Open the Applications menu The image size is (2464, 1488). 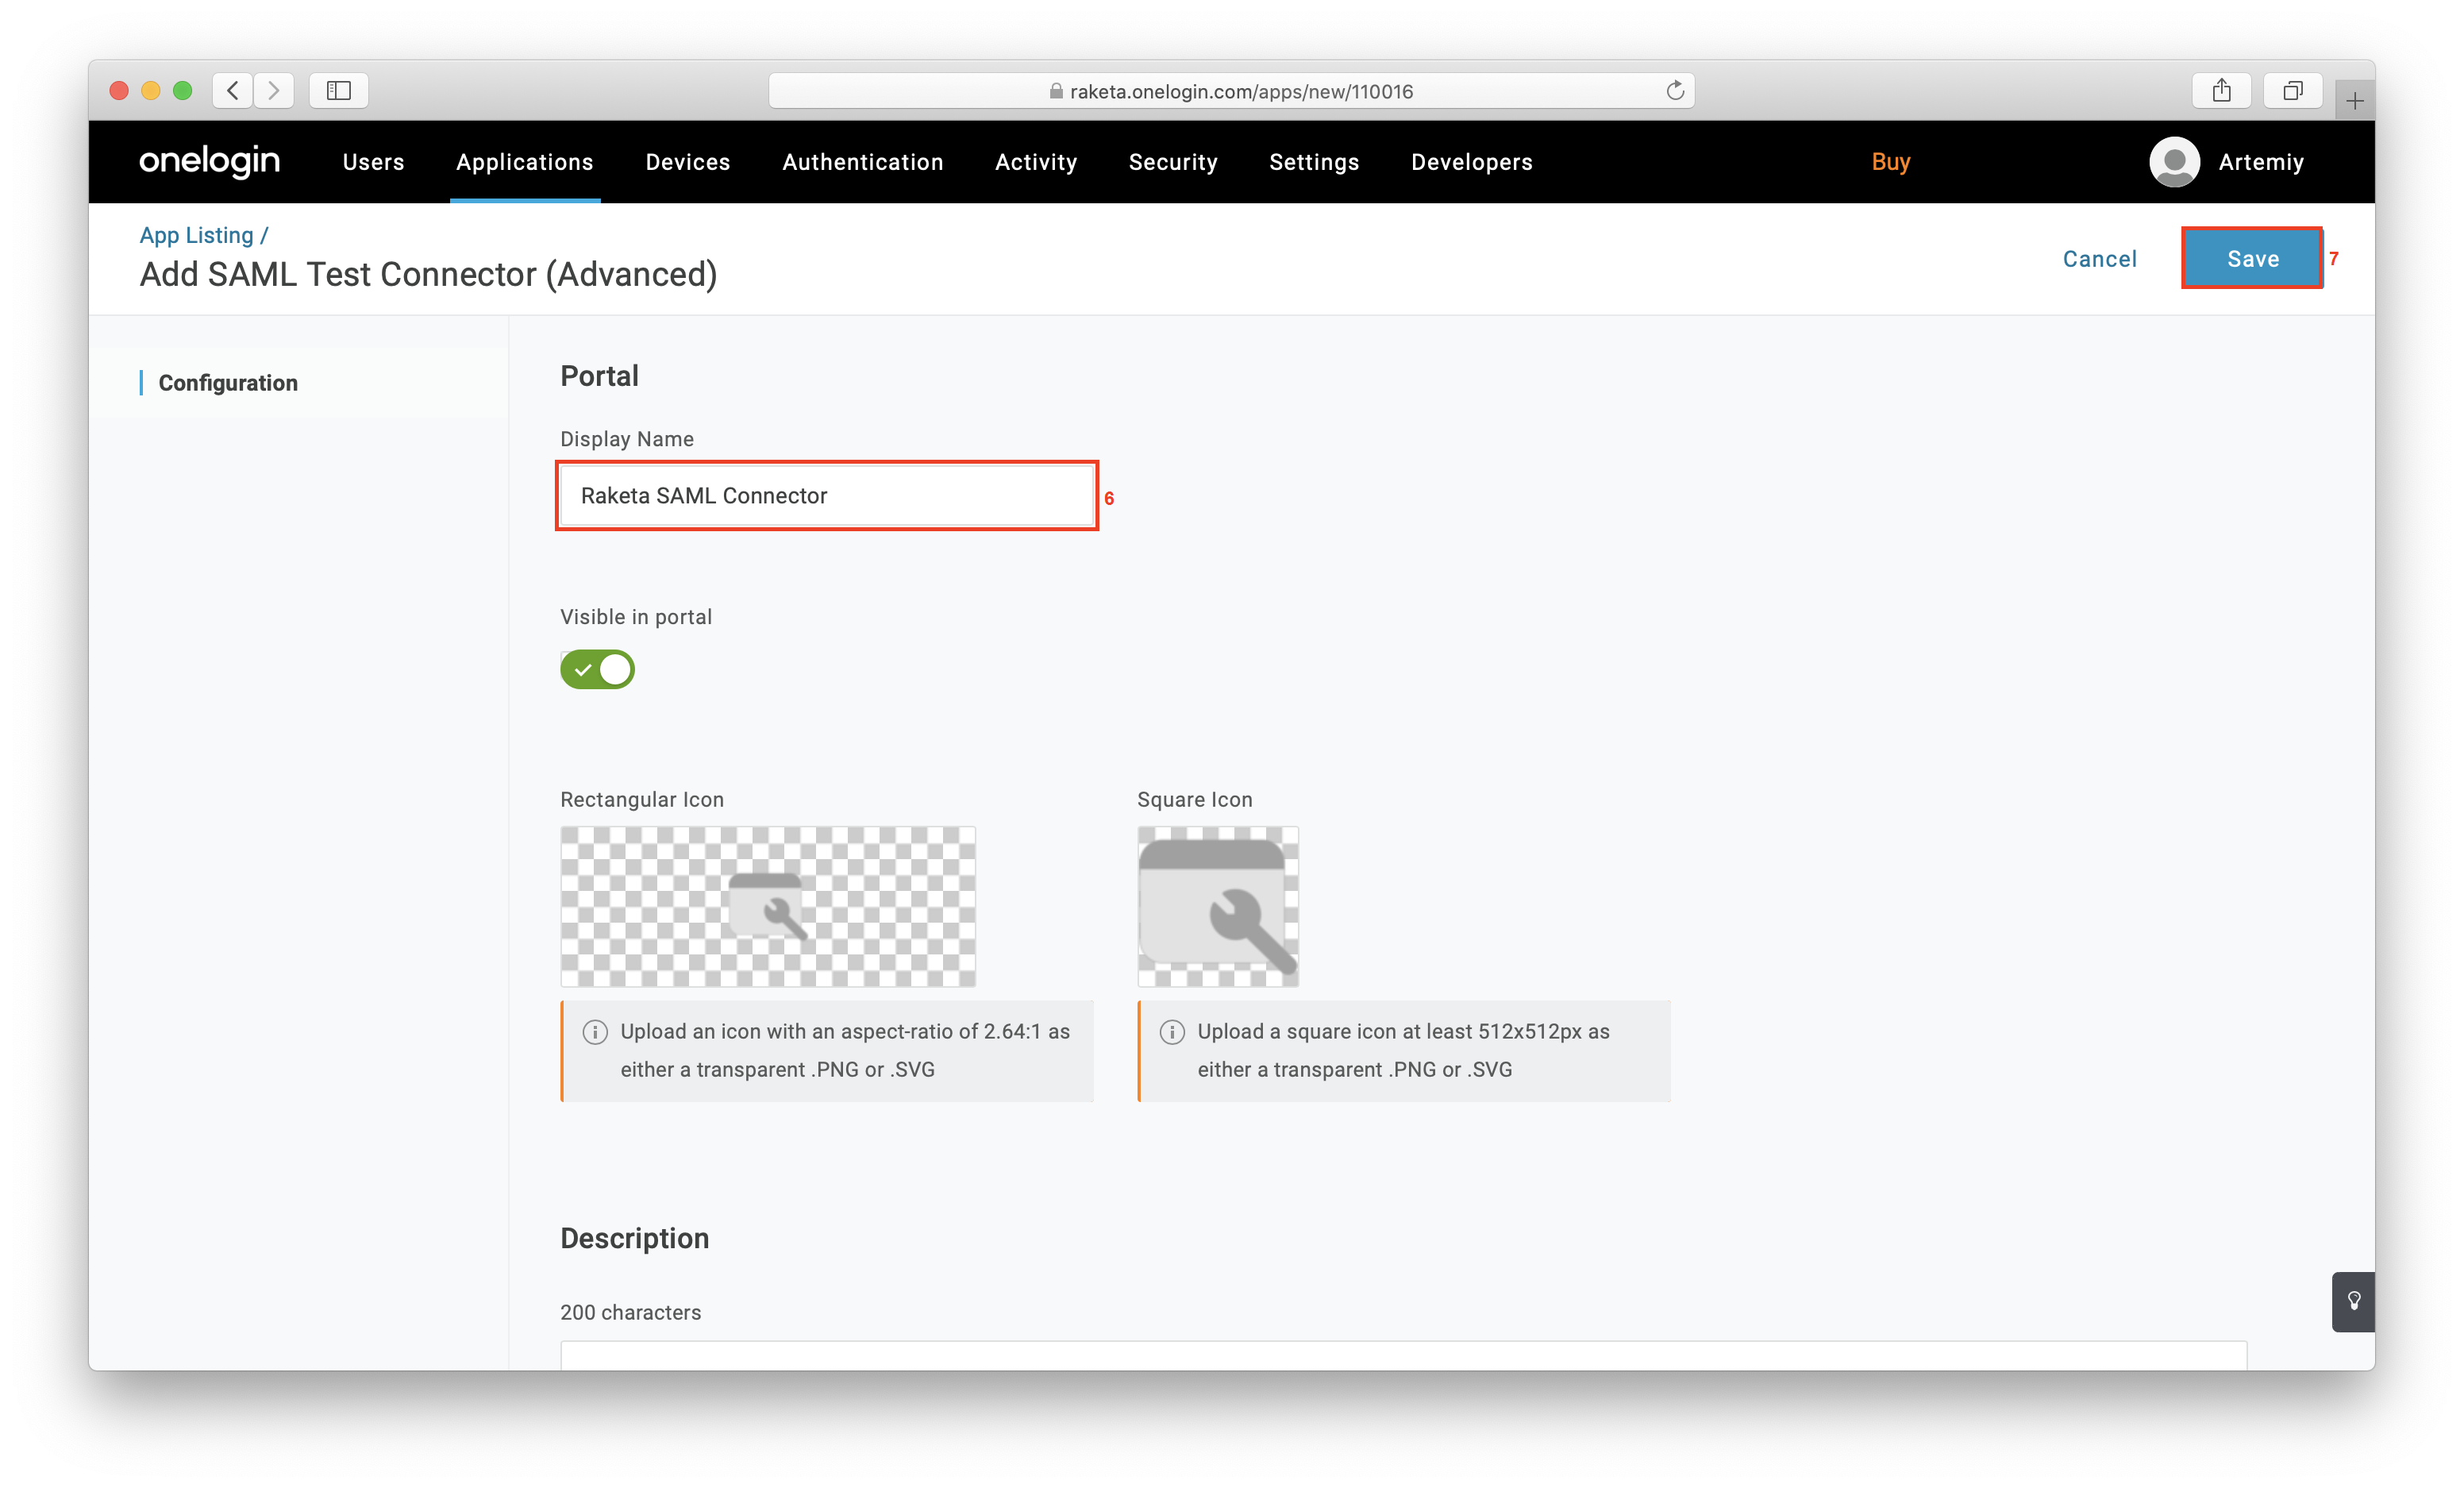point(524,162)
